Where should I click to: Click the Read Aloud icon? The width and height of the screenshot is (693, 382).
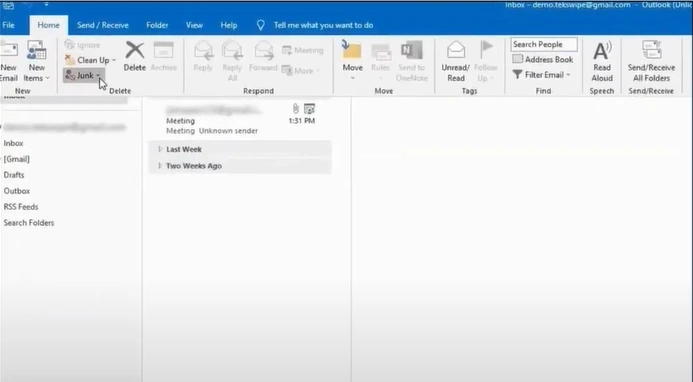point(602,50)
